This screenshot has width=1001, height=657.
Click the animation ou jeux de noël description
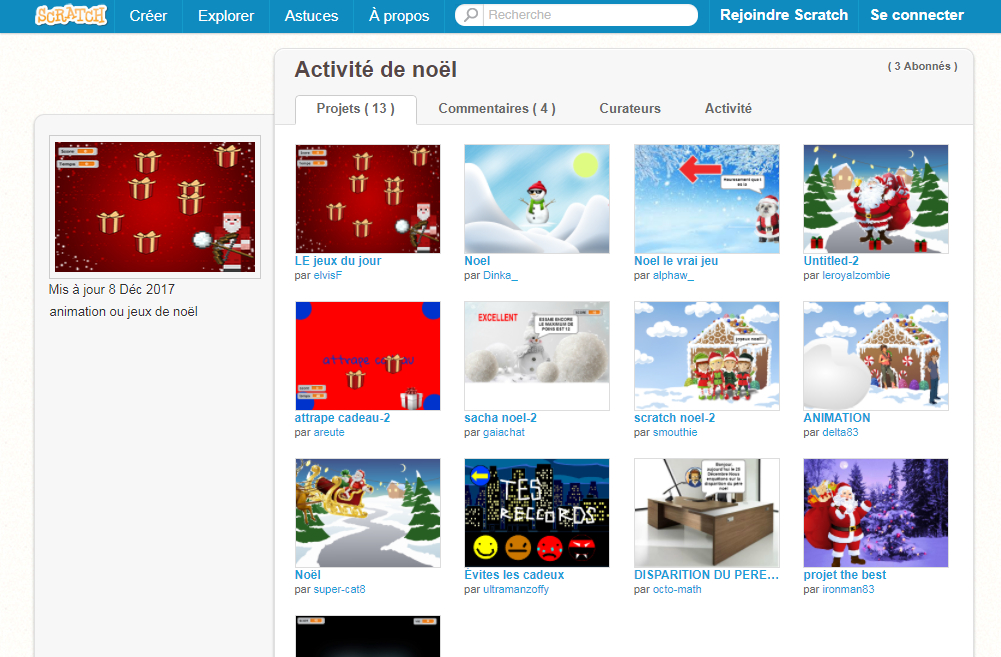[124, 312]
